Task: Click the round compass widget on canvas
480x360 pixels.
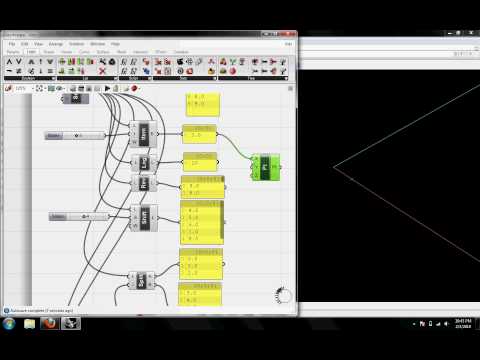Action: tap(283, 295)
